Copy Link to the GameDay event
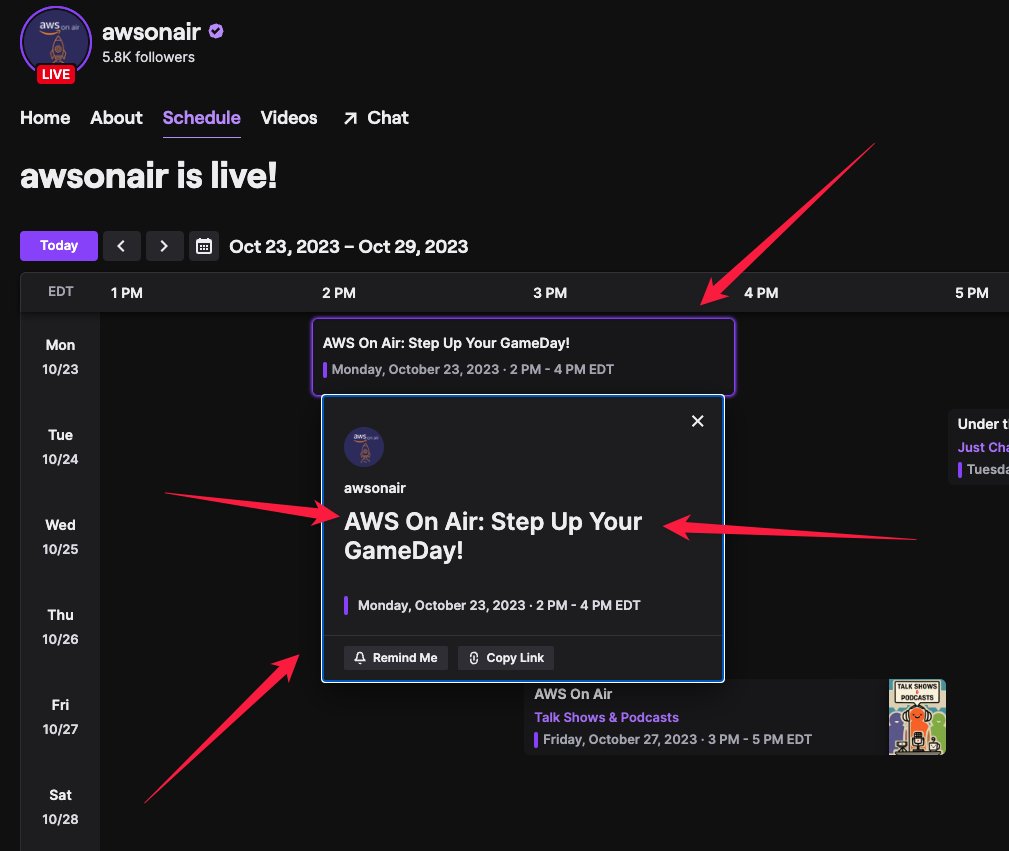 pyautogui.click(x=506, y=658)
